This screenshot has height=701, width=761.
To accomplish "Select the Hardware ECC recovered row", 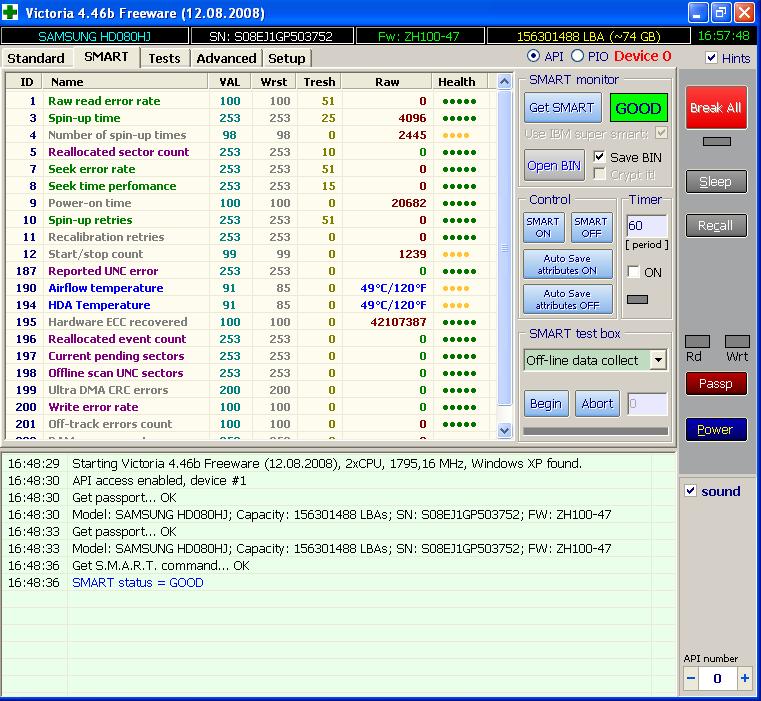I will click(250, 322).
